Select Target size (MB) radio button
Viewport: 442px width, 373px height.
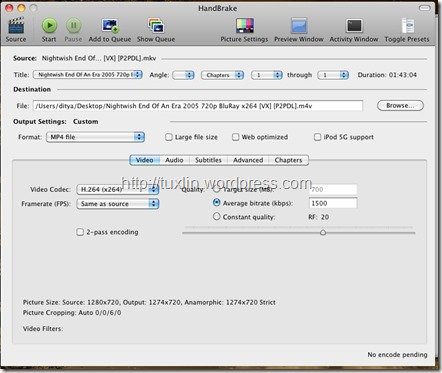click(216, 189)
